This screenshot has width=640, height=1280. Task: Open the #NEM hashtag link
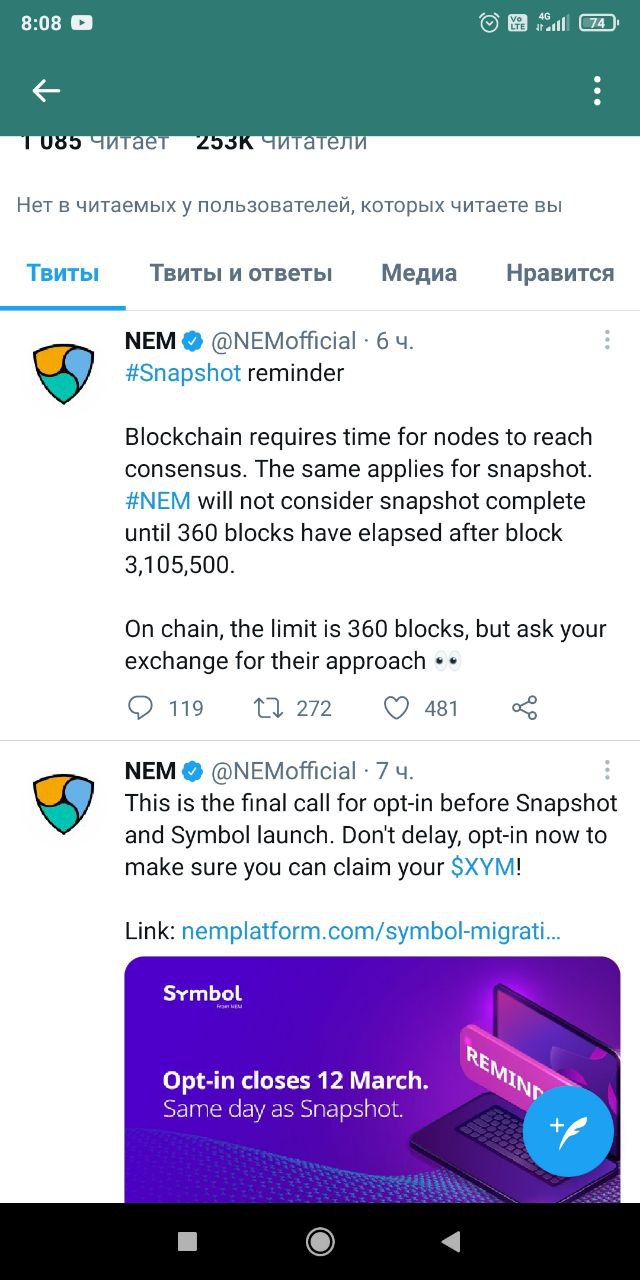[x=158, y=501]
